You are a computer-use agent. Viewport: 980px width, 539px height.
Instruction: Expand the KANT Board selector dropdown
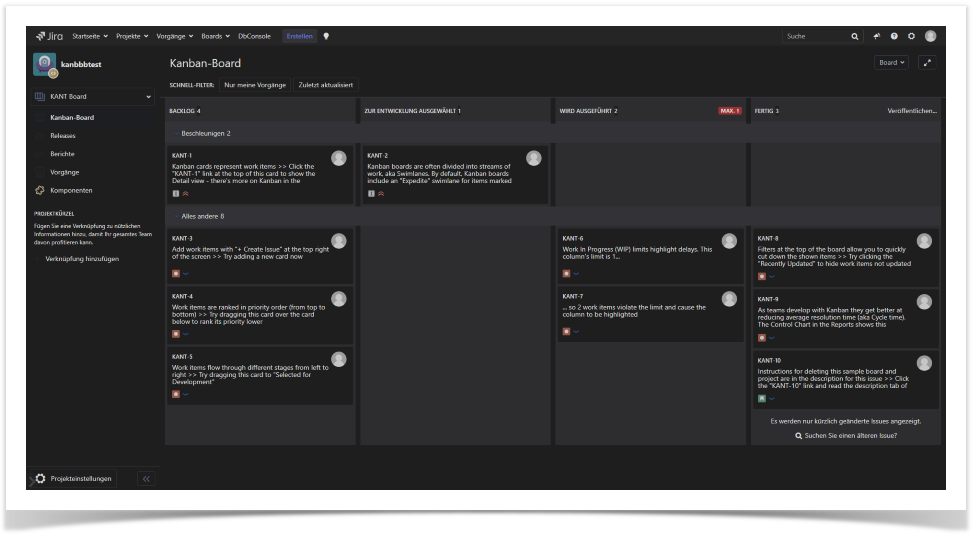click(92, 96)
